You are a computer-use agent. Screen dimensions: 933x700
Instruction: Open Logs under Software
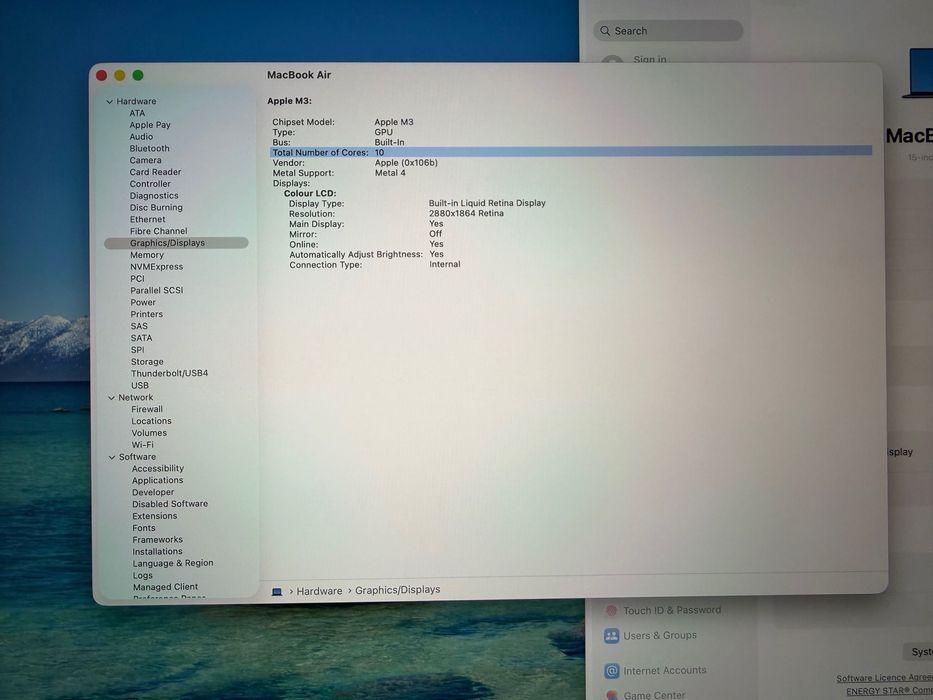pyautogui.click(x=142, y=576)
